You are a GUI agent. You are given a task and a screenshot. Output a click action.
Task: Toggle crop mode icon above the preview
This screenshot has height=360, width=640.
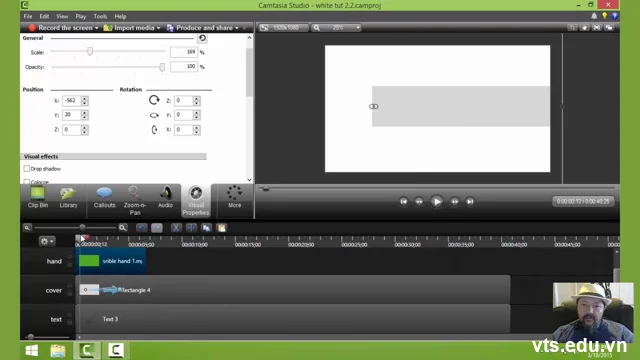pos(572,27)
